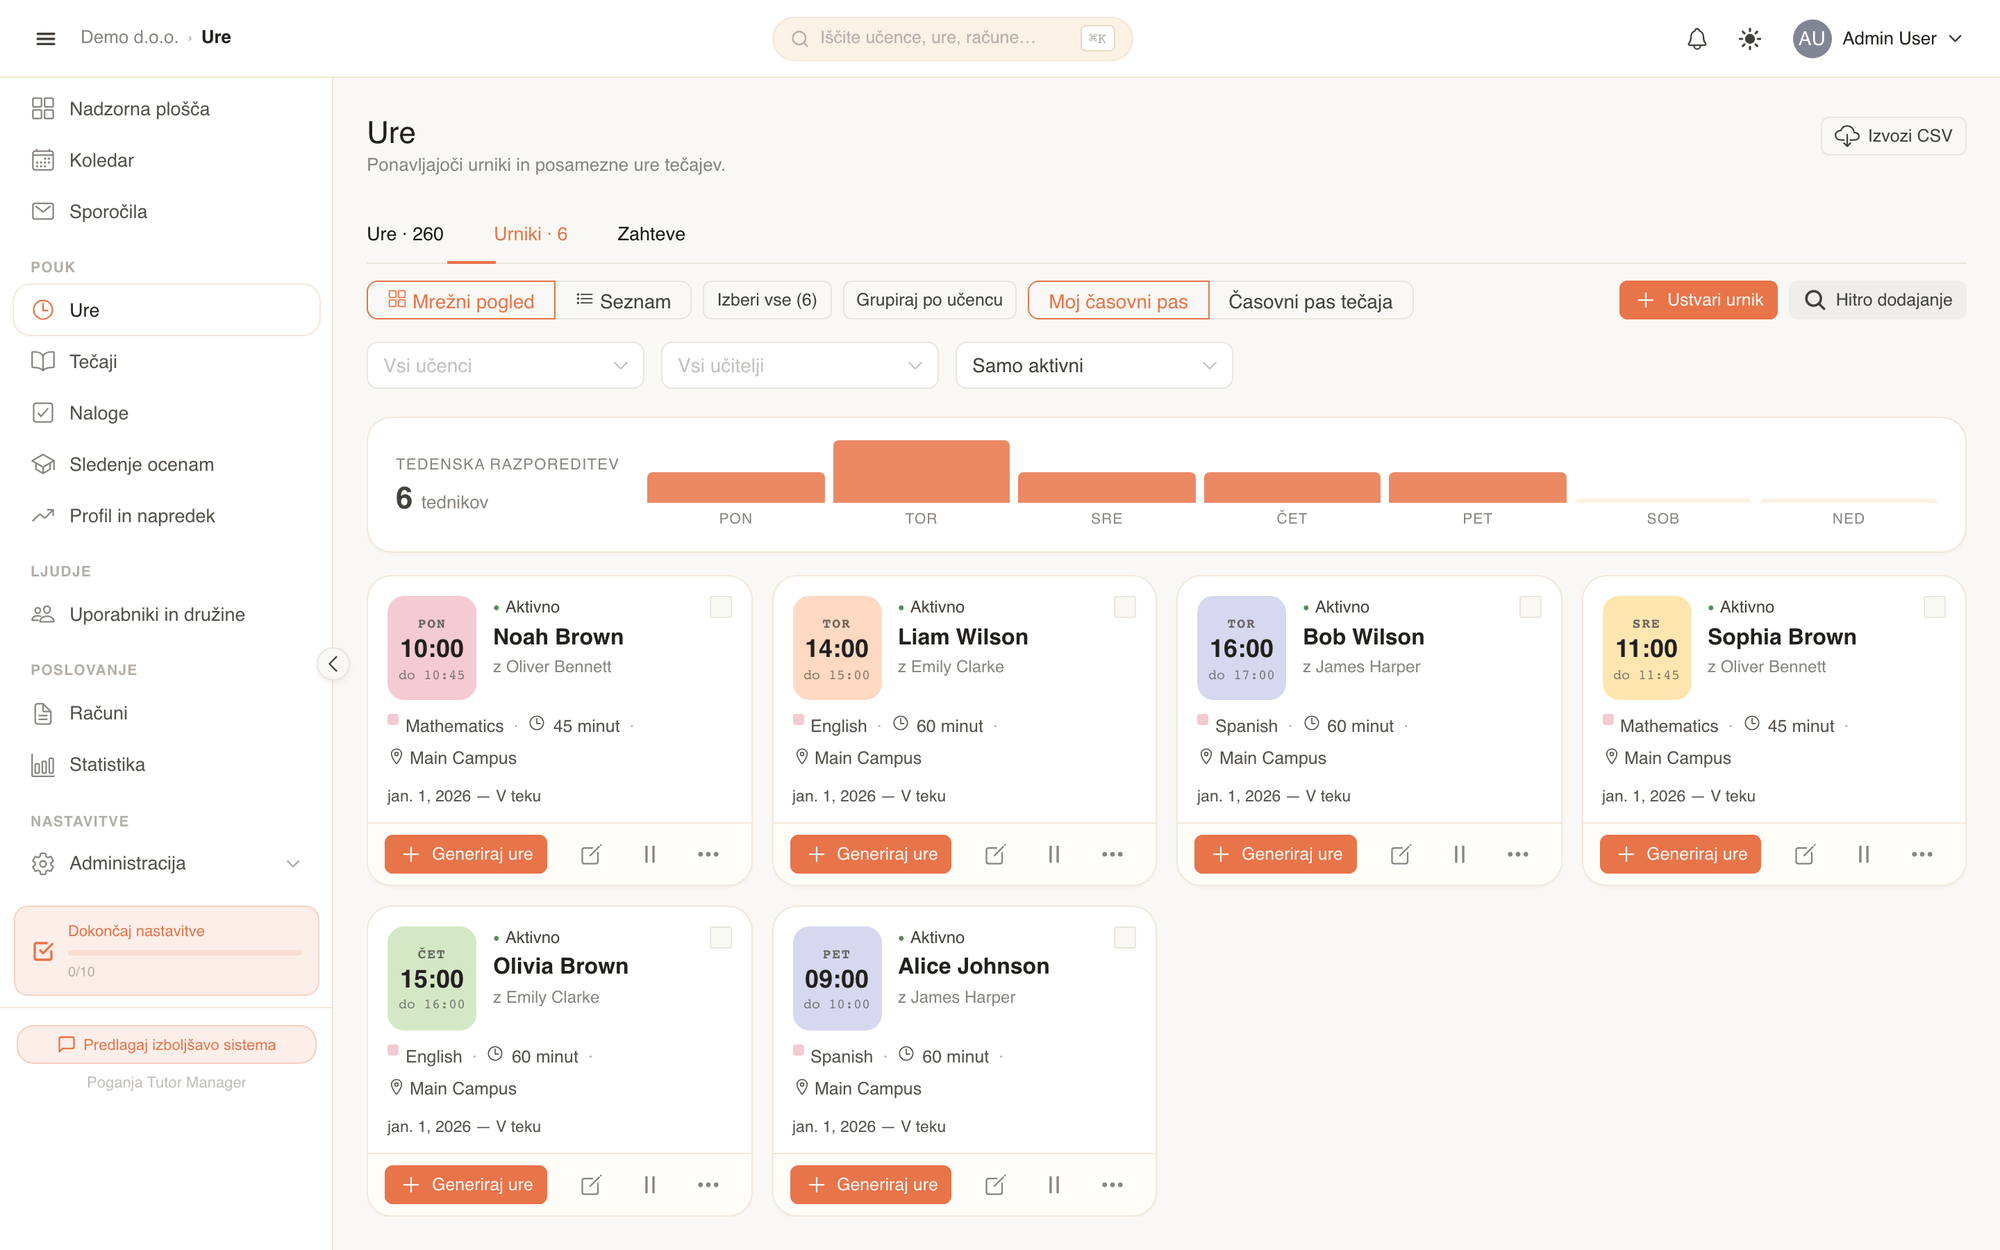Viewport: 2000px width, 1250px height.
Task: Open Koledar from the sidebar
Action: 166,160
